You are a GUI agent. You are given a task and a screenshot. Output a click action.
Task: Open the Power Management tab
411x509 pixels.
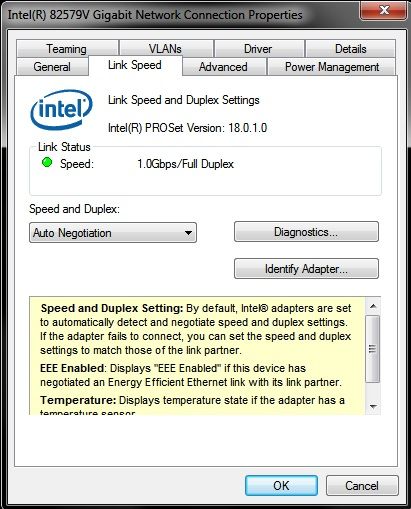click(332, 67)
